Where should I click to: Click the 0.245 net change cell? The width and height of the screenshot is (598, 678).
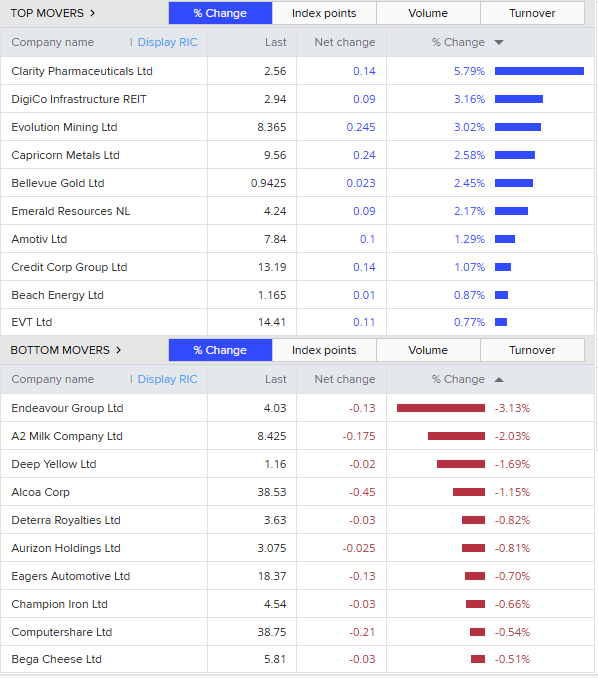click(361, 127)
